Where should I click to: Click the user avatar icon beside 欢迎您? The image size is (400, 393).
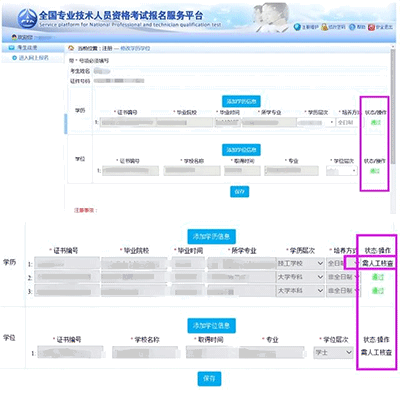tap(14, 37)
